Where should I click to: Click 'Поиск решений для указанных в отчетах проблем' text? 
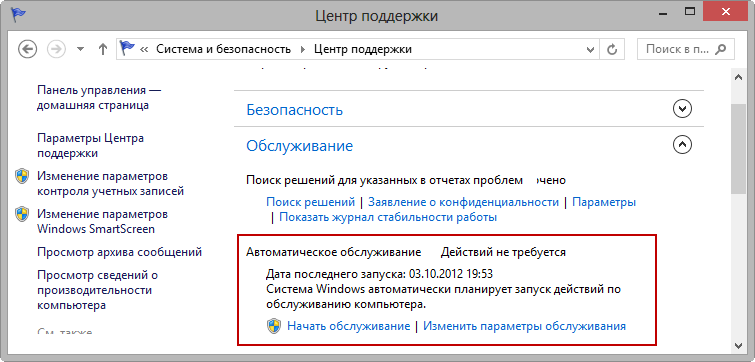[x=384, y=180]
